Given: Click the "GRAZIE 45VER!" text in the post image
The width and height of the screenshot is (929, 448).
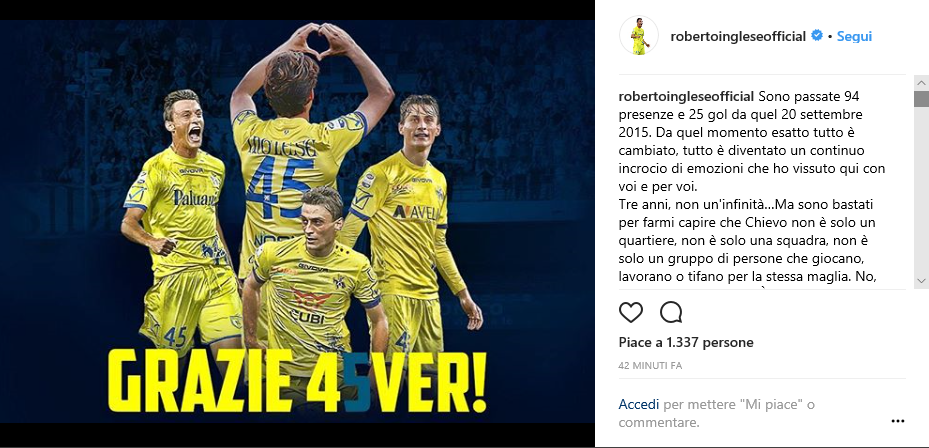Looking at the screenshot, I should (297, 382).
